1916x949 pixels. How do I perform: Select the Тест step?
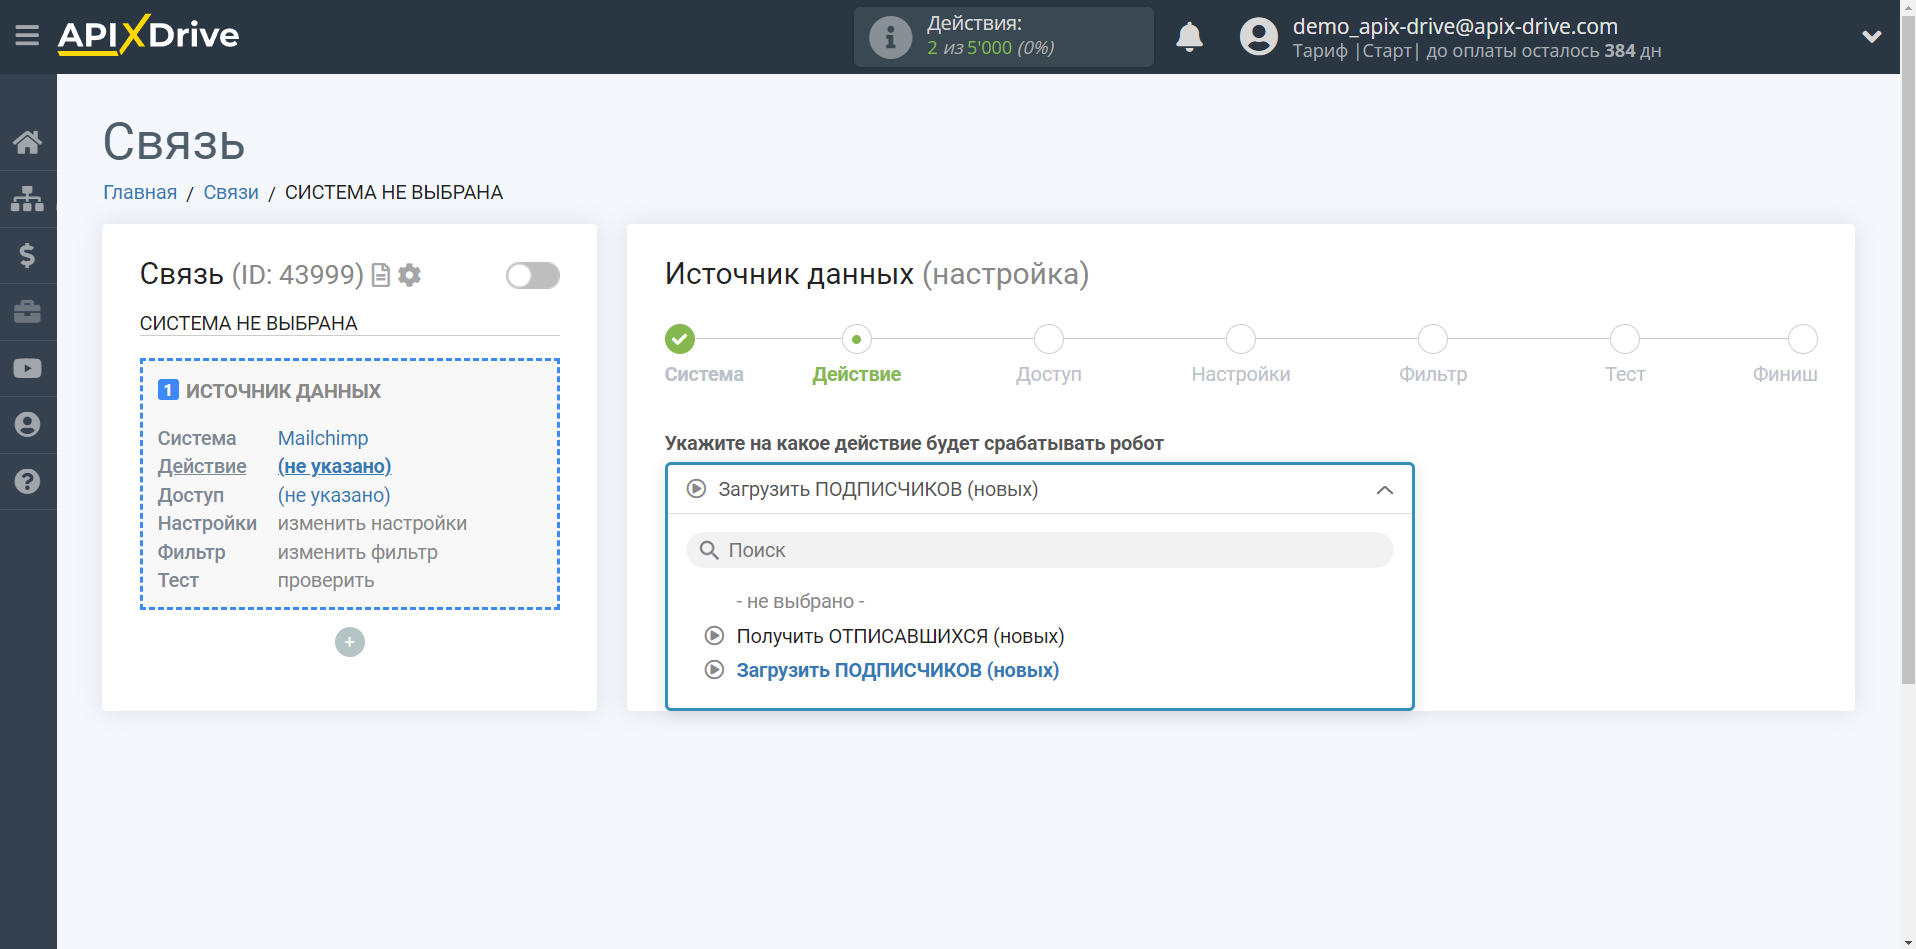pyautogui.click(x=1625, y=339)
